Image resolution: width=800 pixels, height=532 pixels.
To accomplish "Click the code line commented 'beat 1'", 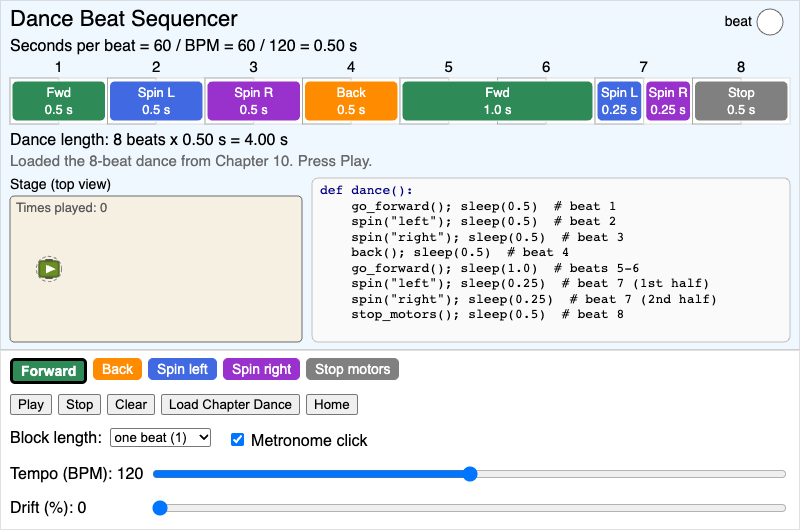I will tap(484, 206).
